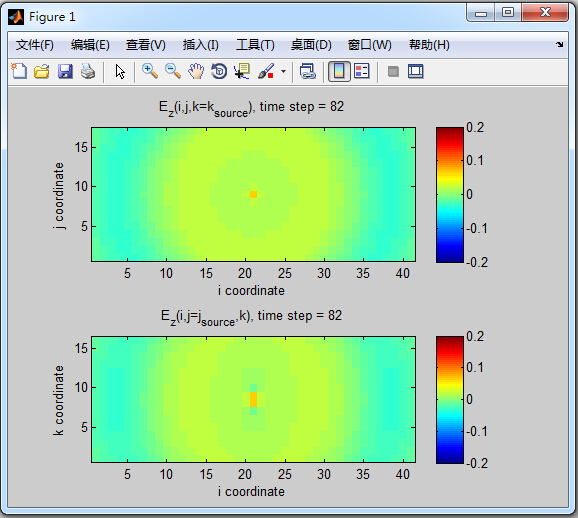Activate the Zoom Out magnifier tool
Screen dimensions: 578x518
point(173,71)
